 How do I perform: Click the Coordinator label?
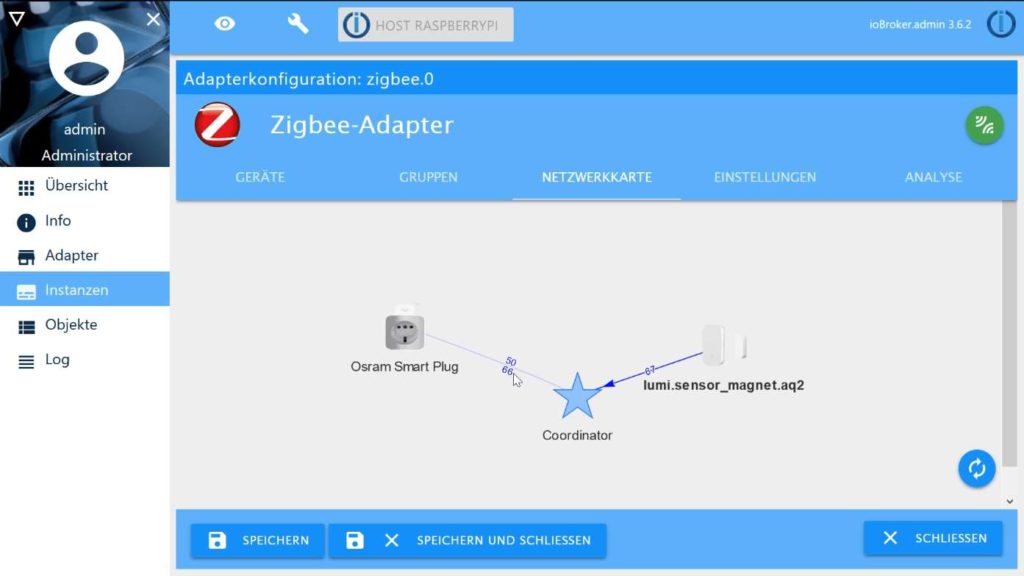577,436
